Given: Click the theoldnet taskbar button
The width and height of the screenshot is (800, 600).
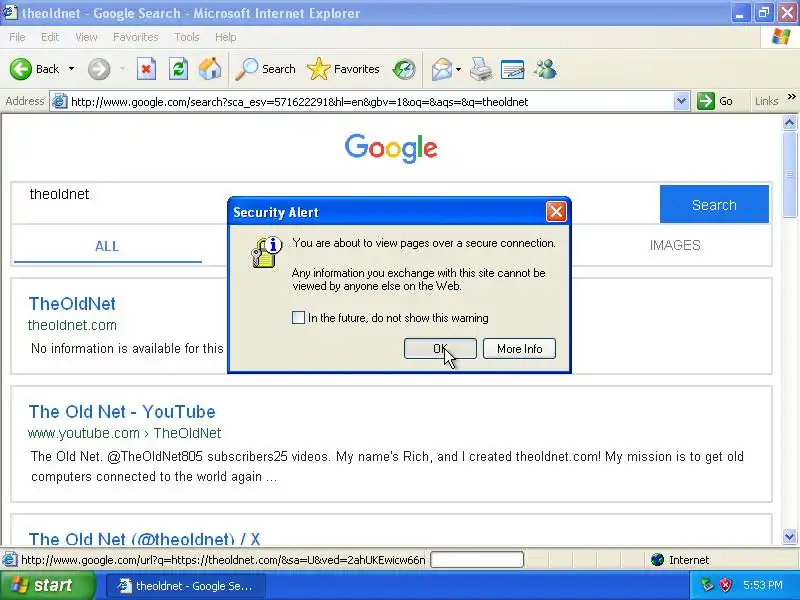Looking at the screenshot, I should 185,586.
